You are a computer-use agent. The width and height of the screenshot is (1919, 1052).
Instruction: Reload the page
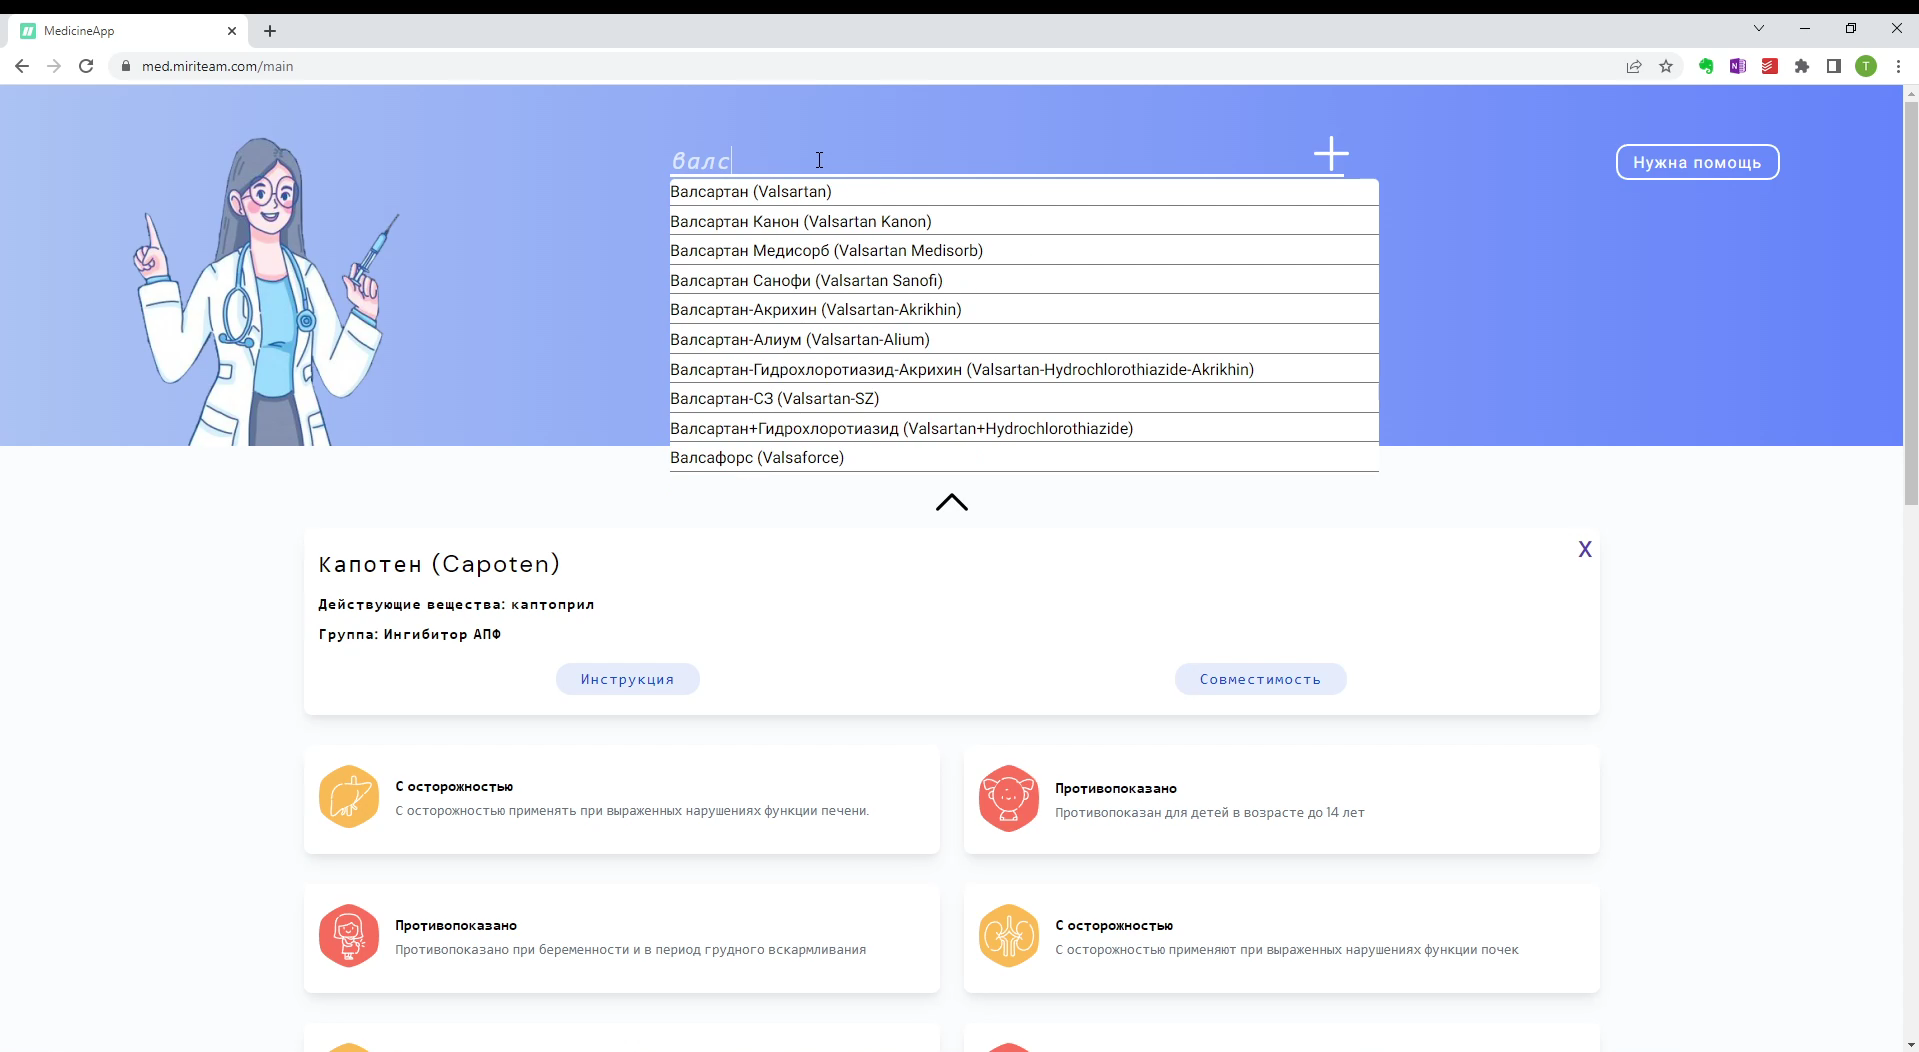click(x=86, y=66)
